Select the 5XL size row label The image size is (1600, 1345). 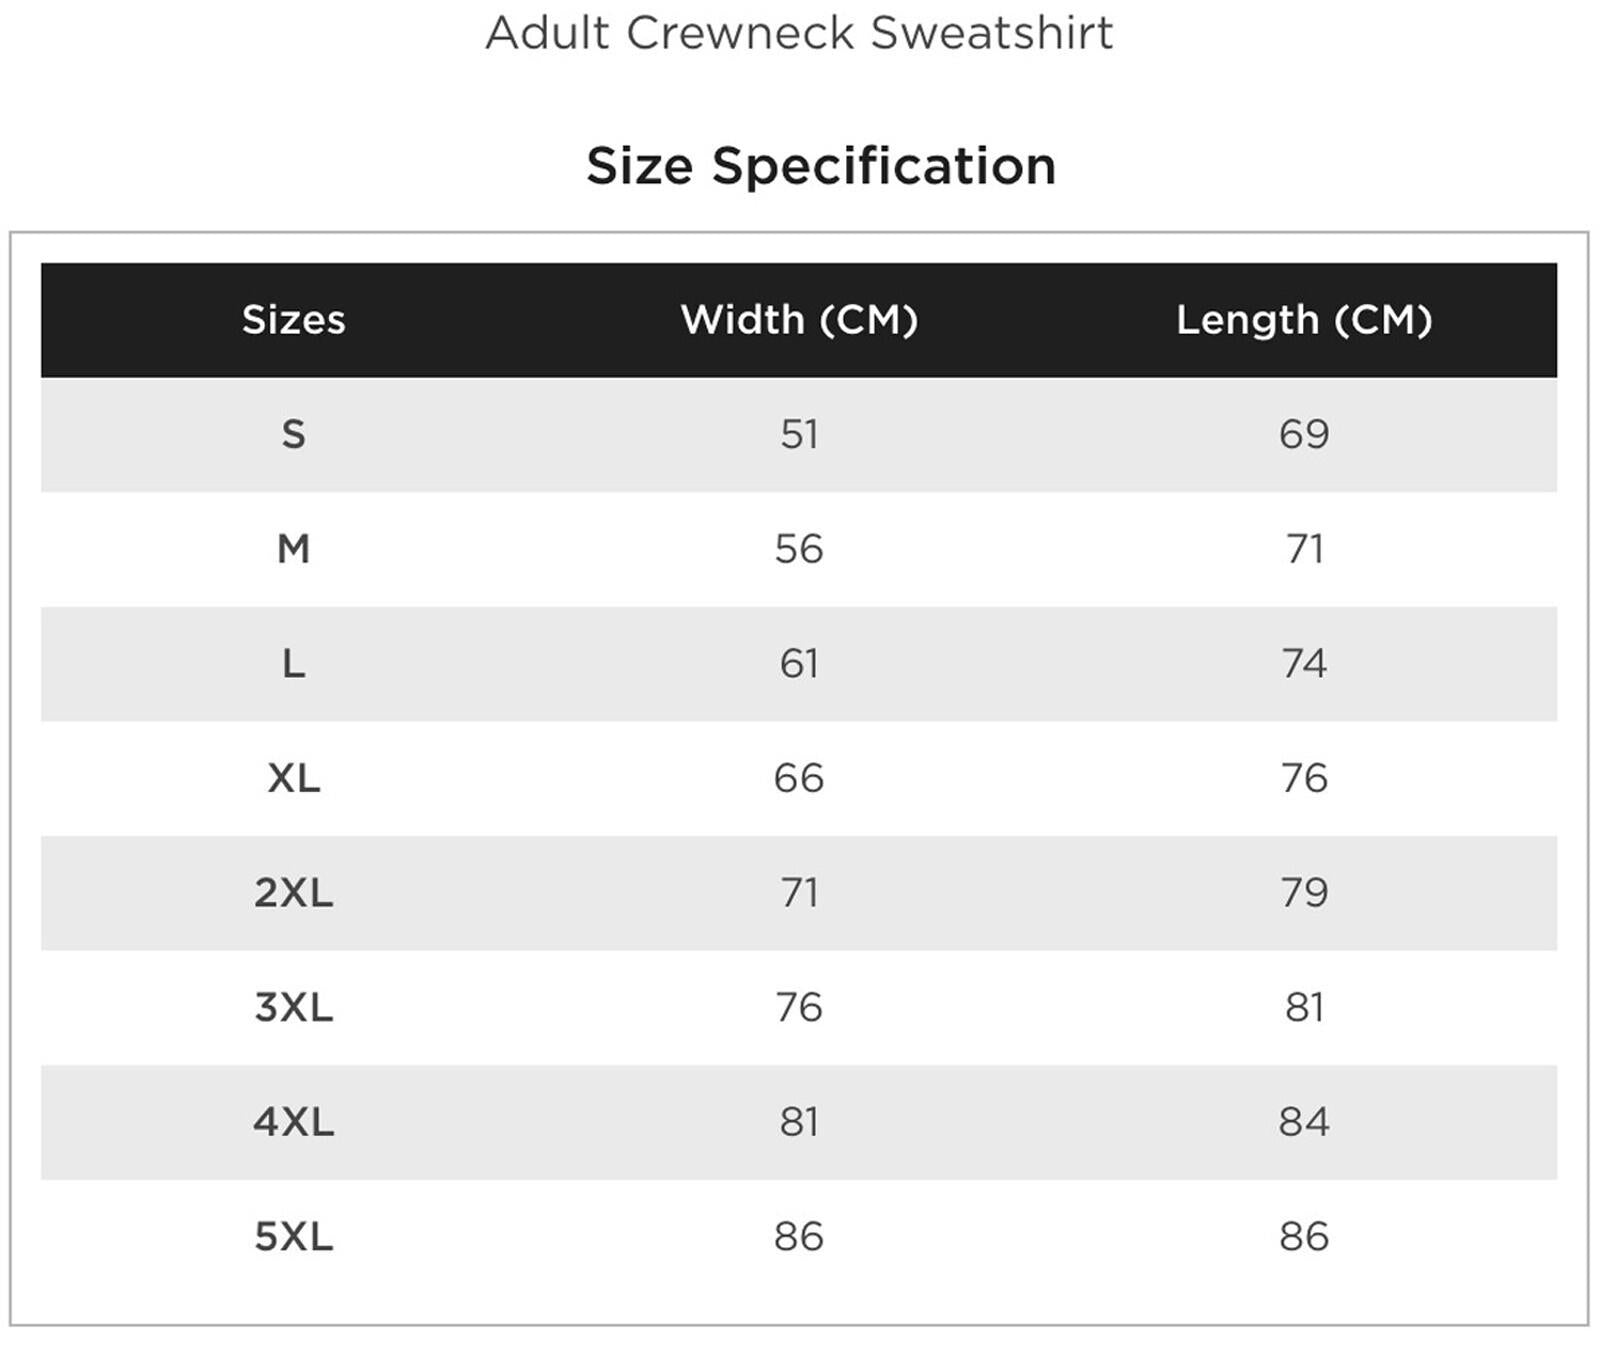[293, 1237]
